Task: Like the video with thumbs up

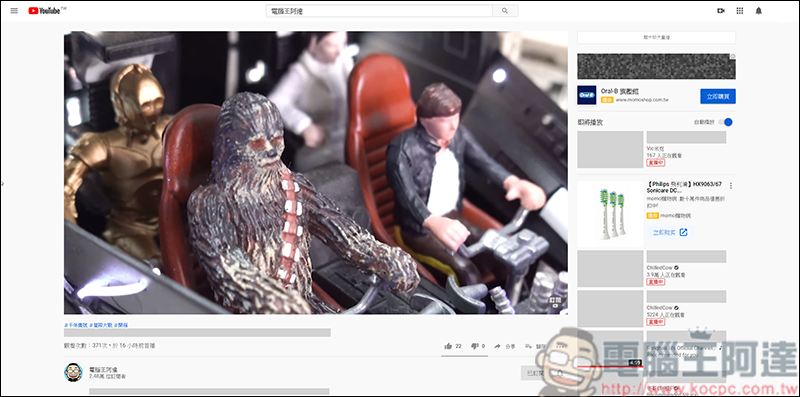Action: tap(448, 346)
